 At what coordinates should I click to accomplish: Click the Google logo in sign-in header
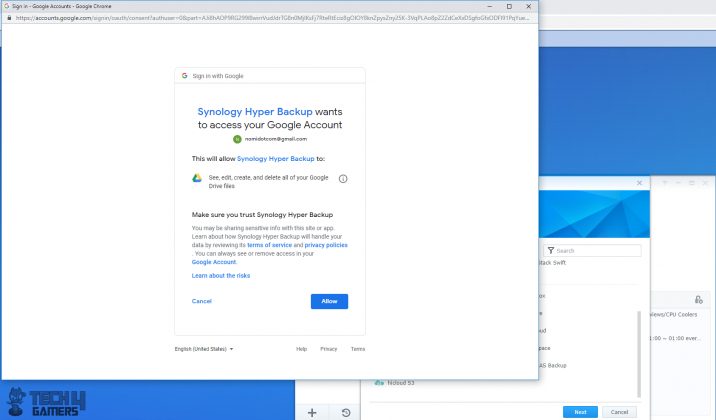[x=184, y=76]
